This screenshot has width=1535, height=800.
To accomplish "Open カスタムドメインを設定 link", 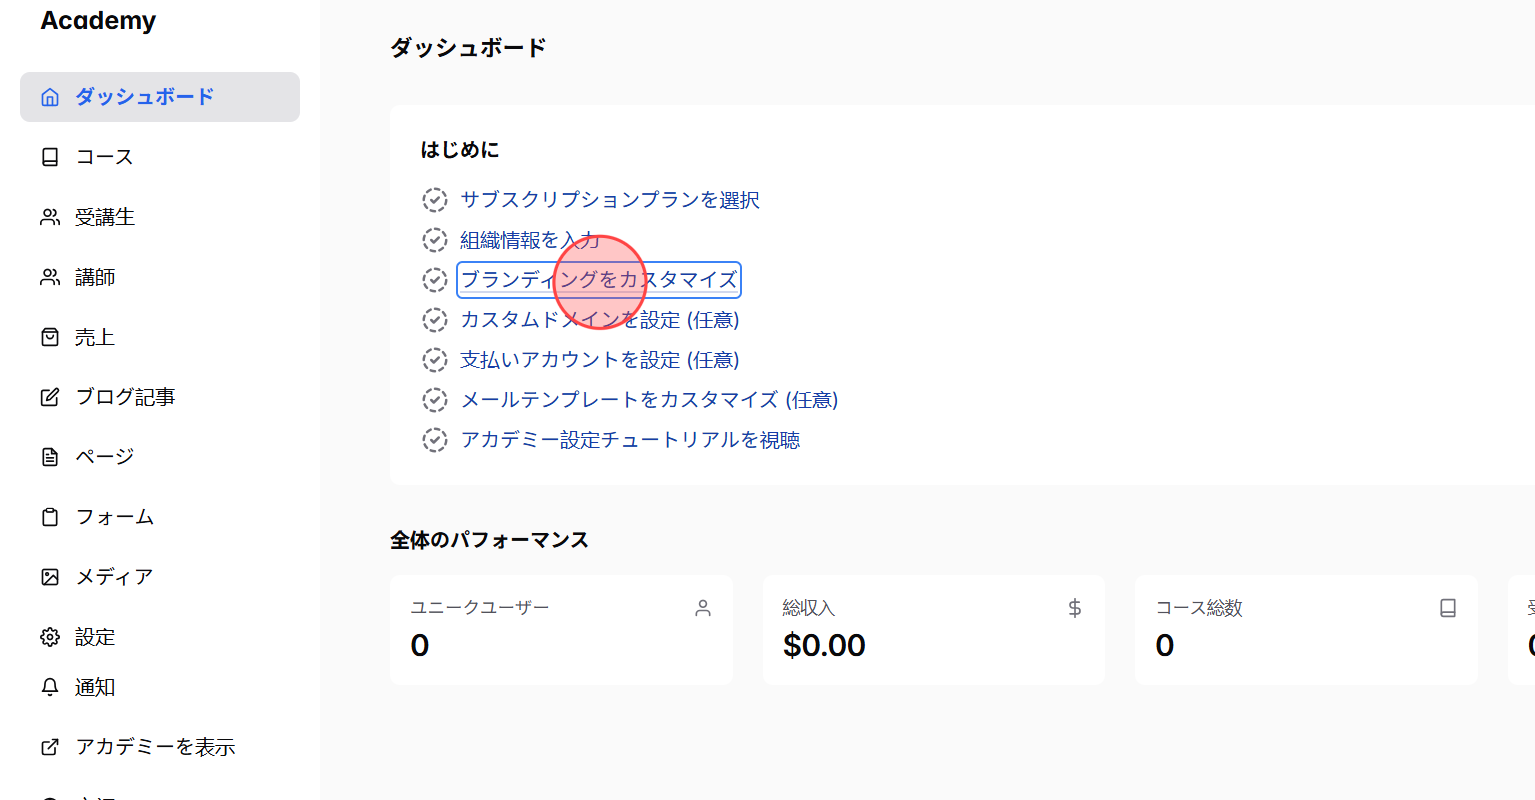I will tap(600, 319).
